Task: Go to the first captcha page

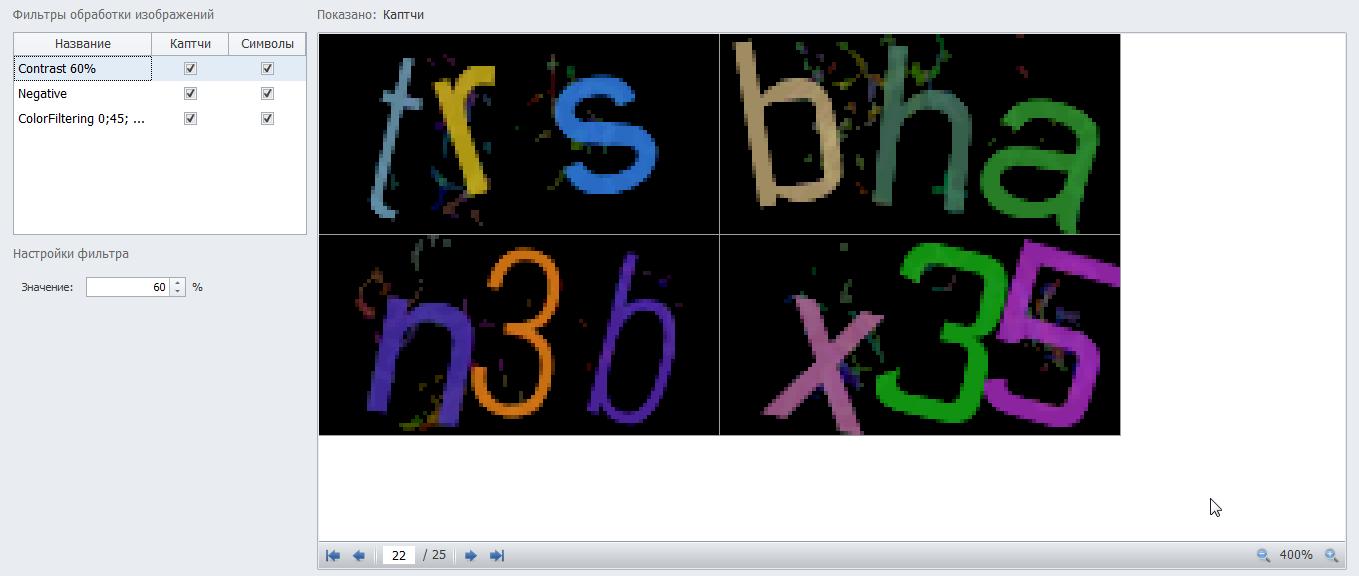Action: [333, 555]
